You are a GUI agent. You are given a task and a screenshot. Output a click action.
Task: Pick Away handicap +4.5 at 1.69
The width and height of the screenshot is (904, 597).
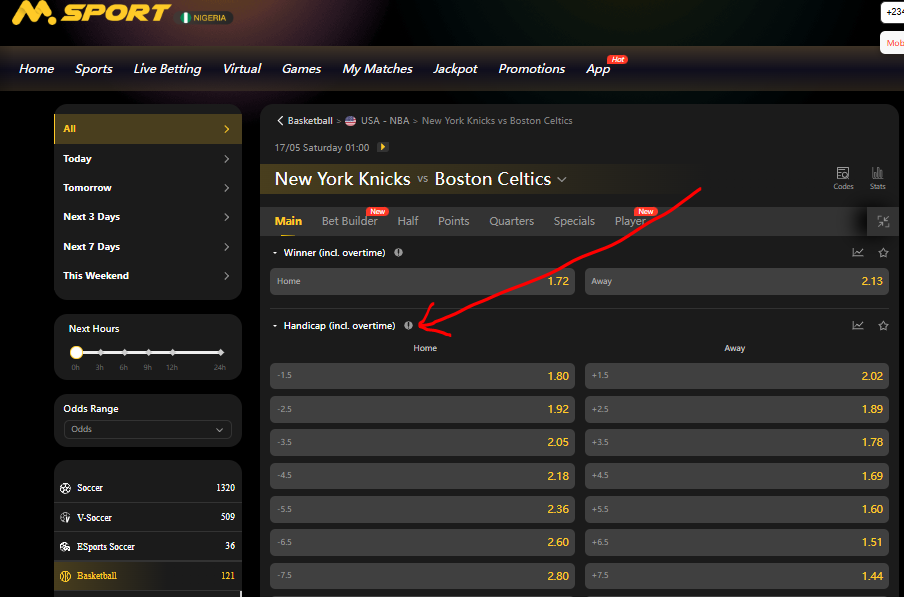(736, 475)
